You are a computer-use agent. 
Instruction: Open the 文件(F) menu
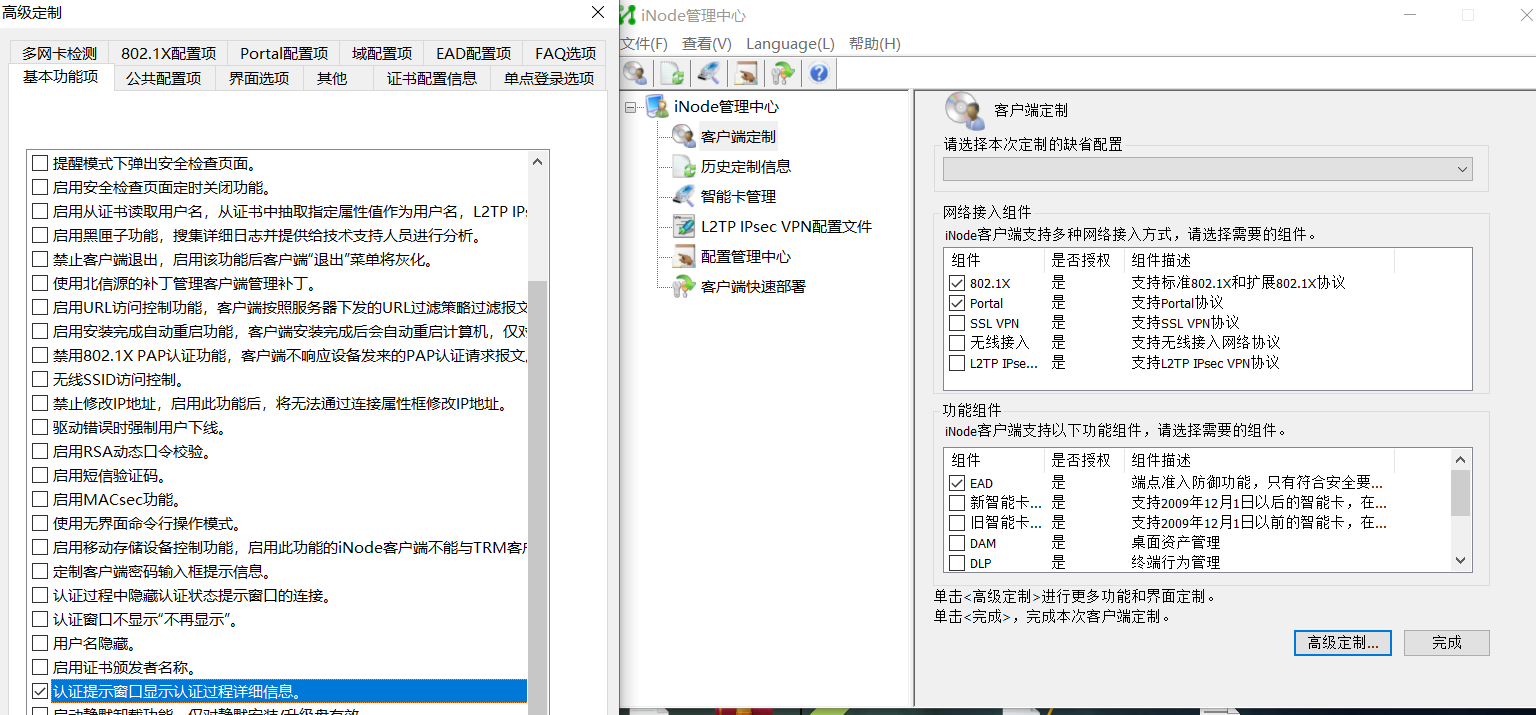[x=644, y=44]
